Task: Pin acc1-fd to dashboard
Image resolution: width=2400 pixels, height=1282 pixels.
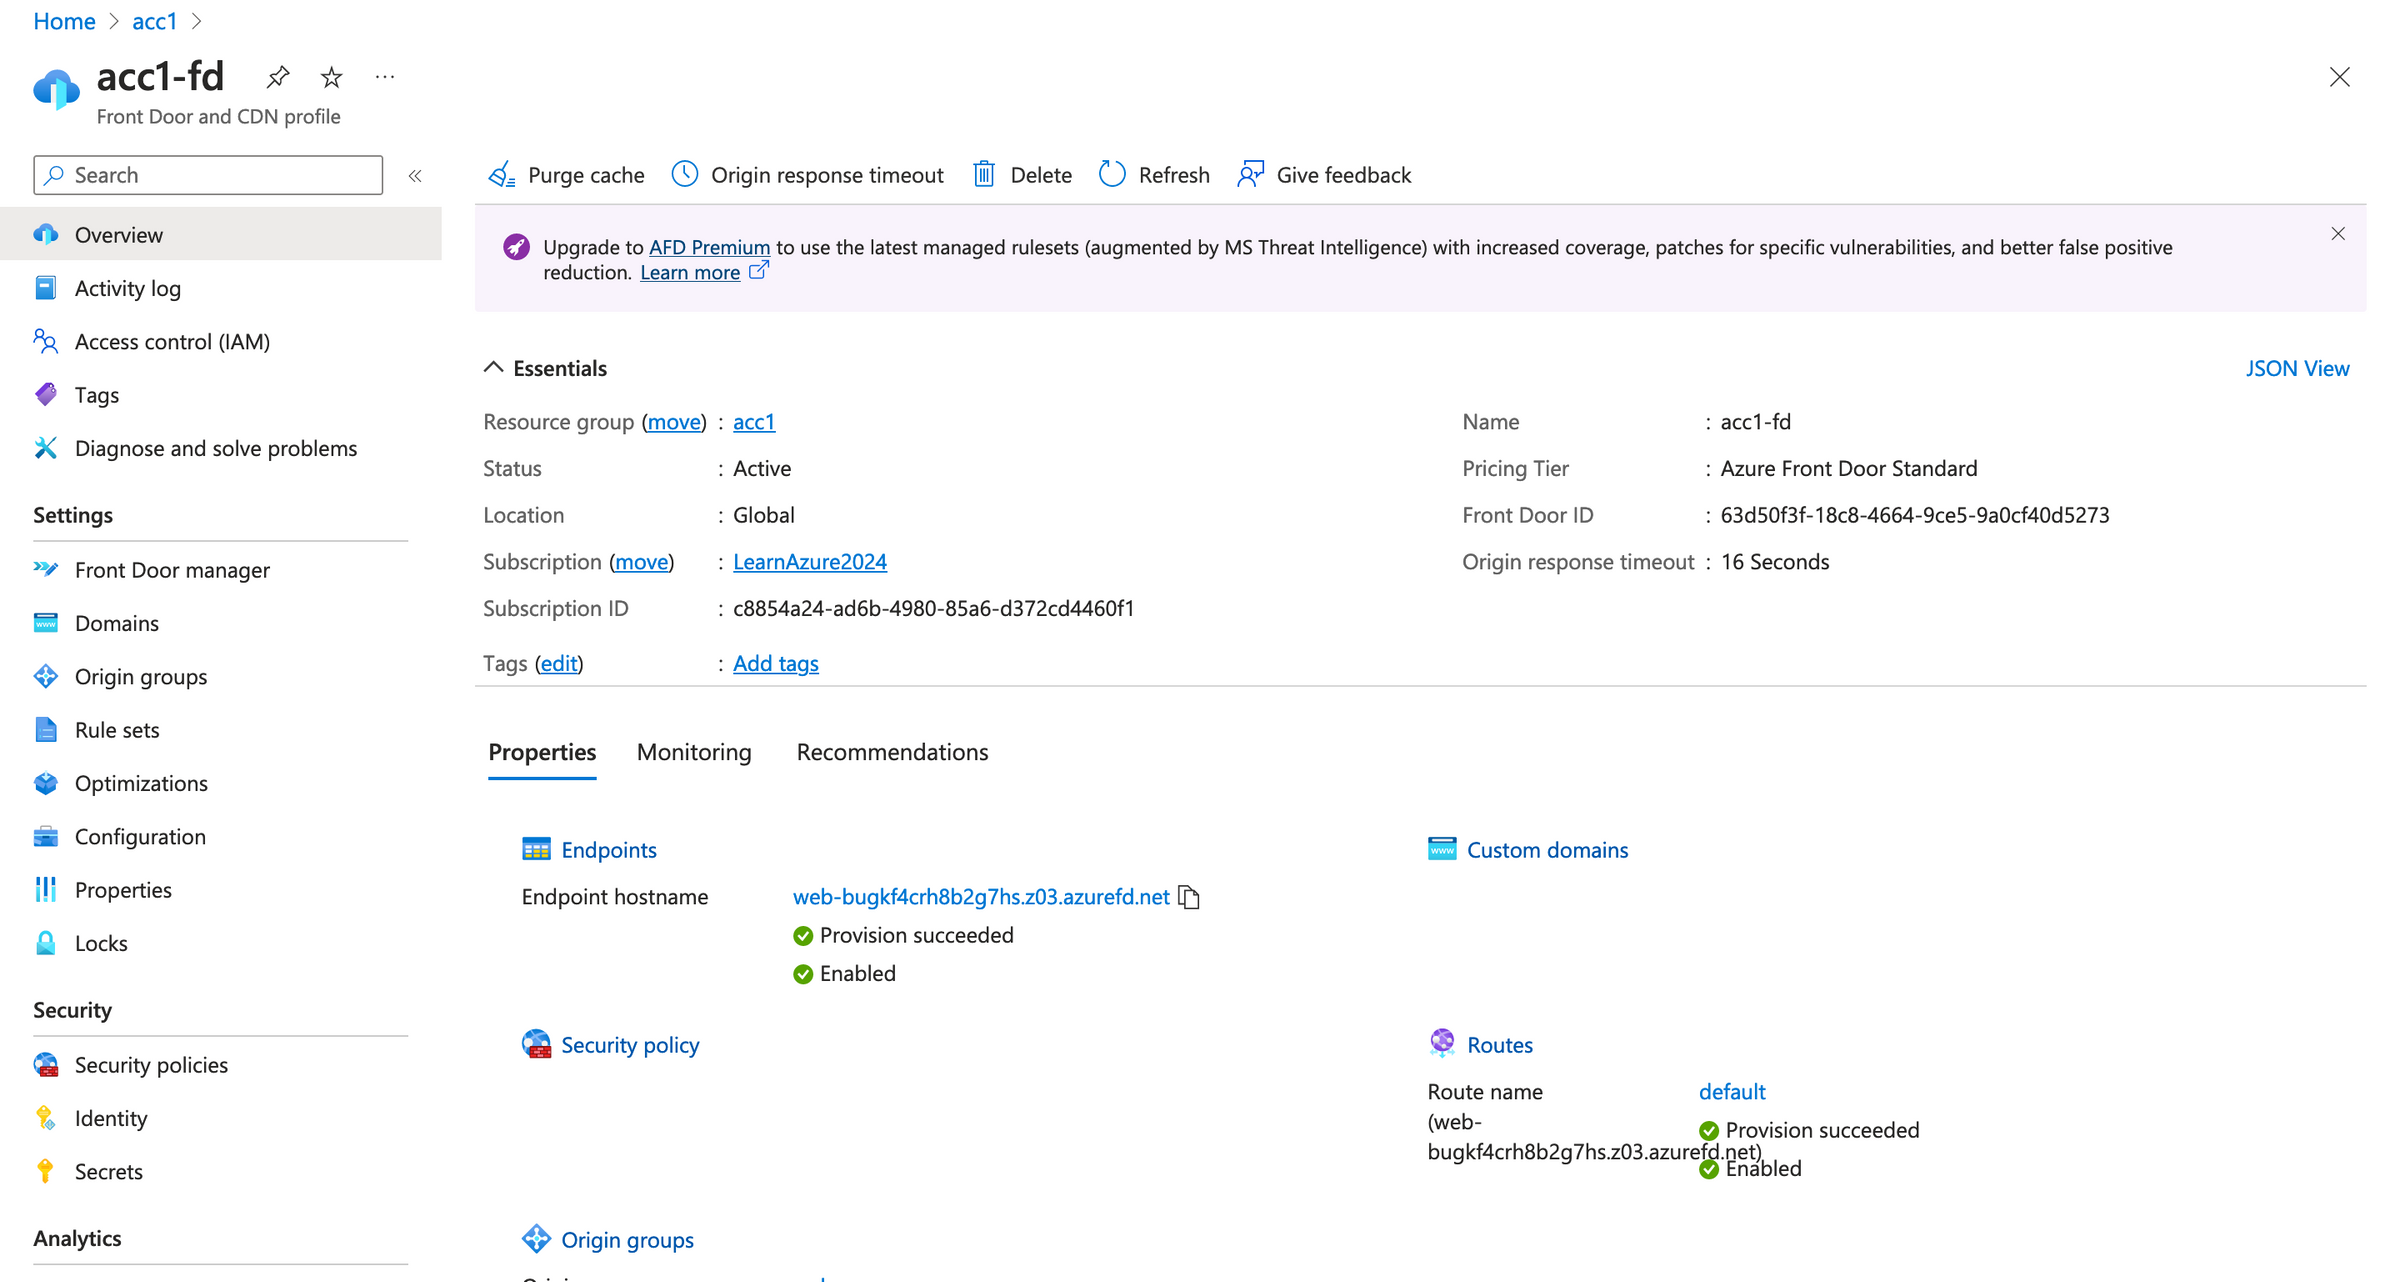Action: 277,77
